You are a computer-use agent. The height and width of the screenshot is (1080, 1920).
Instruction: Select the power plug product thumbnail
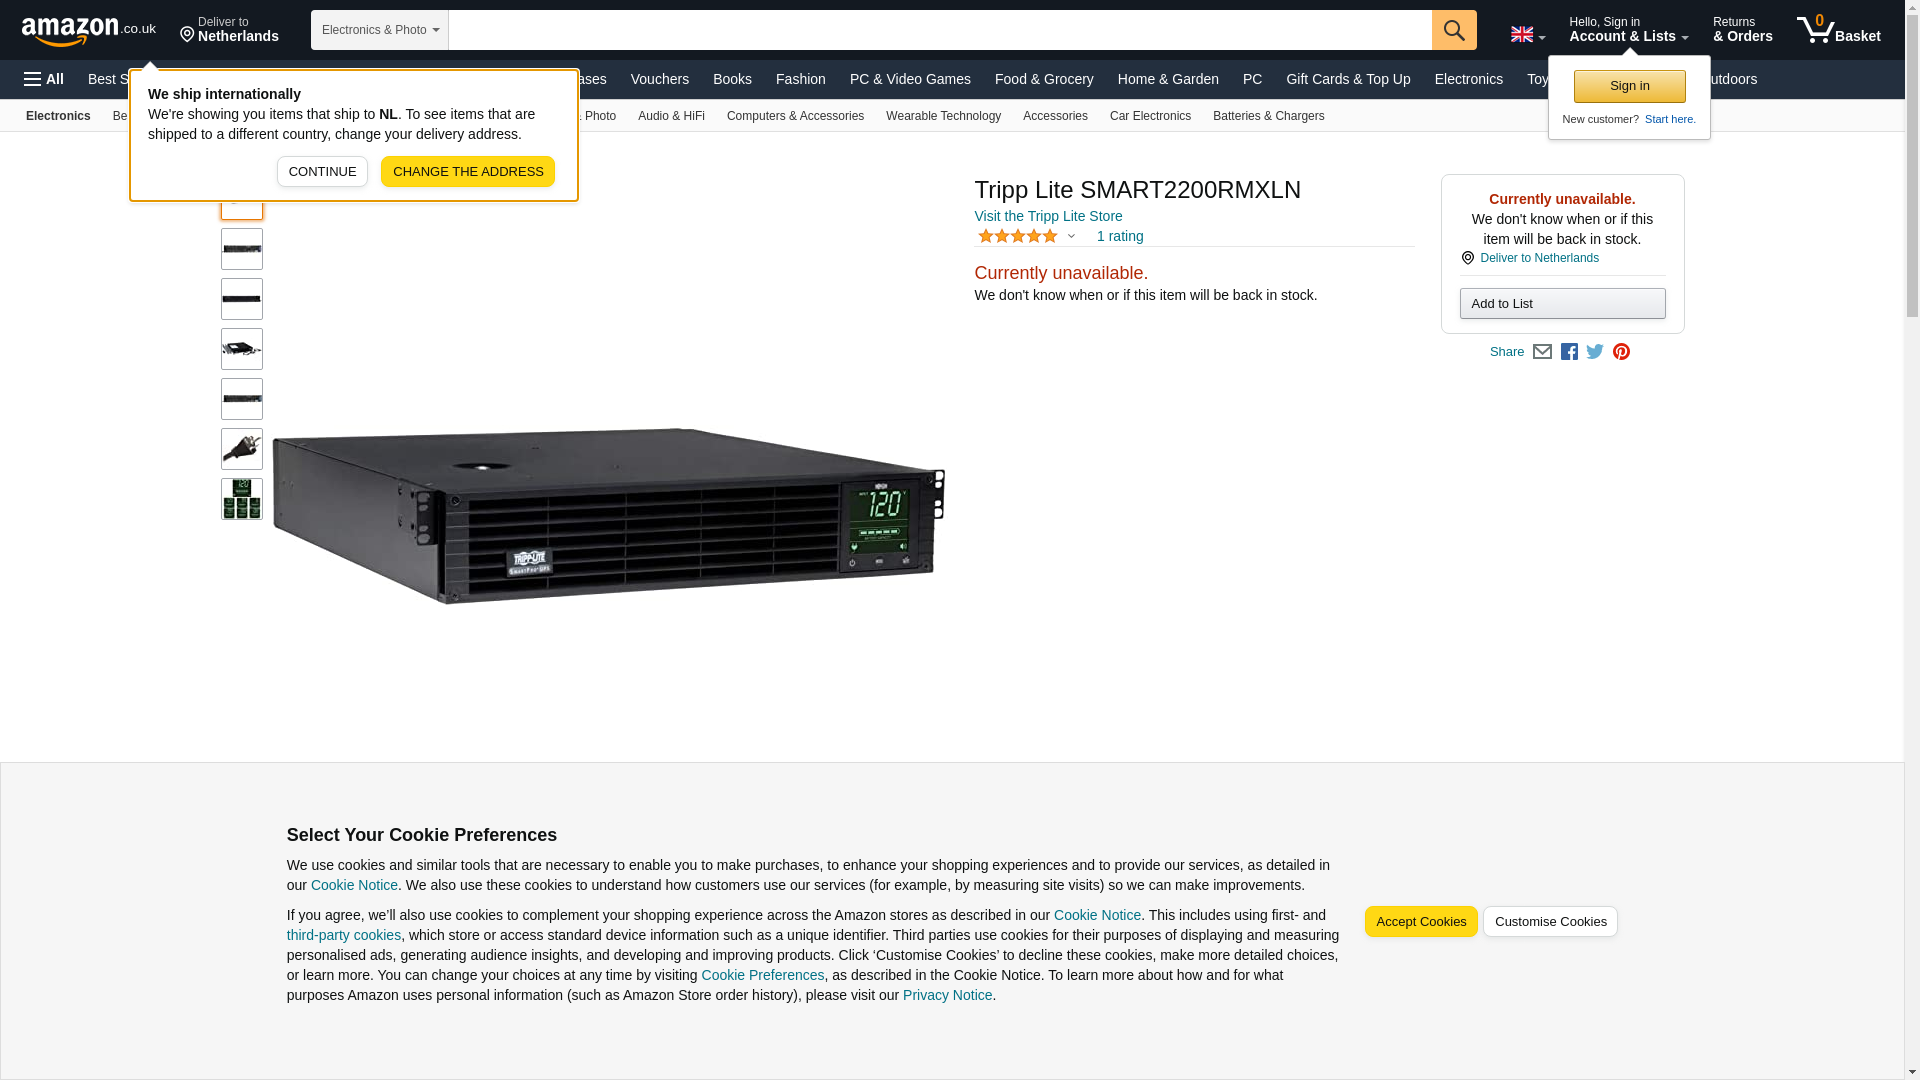242,449
